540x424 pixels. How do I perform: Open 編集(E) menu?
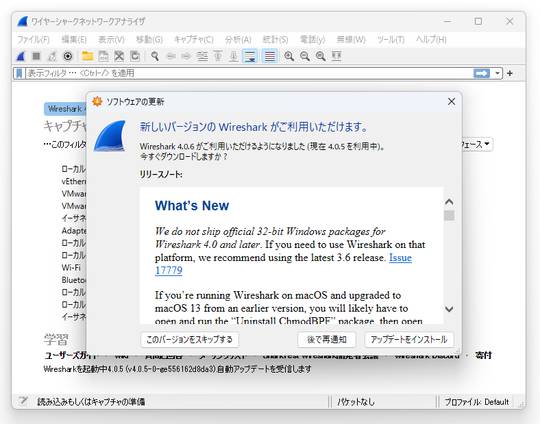click(74, 40)
